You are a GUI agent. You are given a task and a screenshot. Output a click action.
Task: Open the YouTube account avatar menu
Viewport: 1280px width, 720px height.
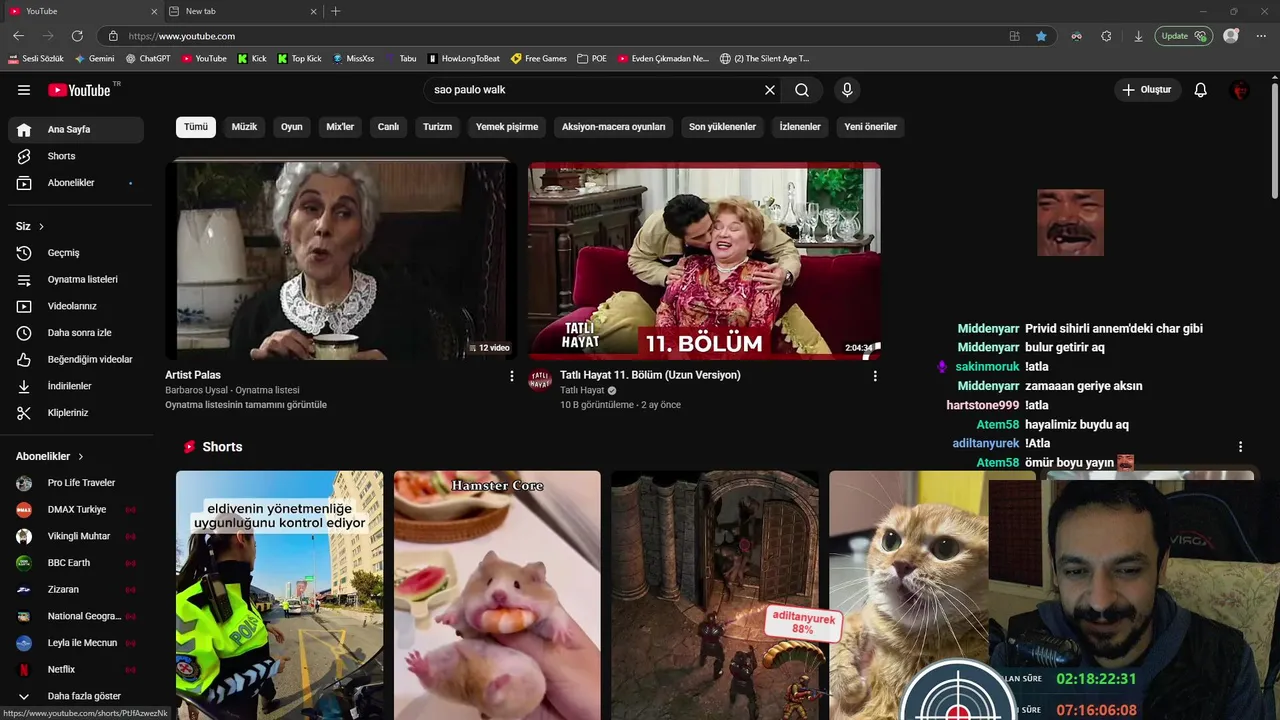coord(1240,90)
